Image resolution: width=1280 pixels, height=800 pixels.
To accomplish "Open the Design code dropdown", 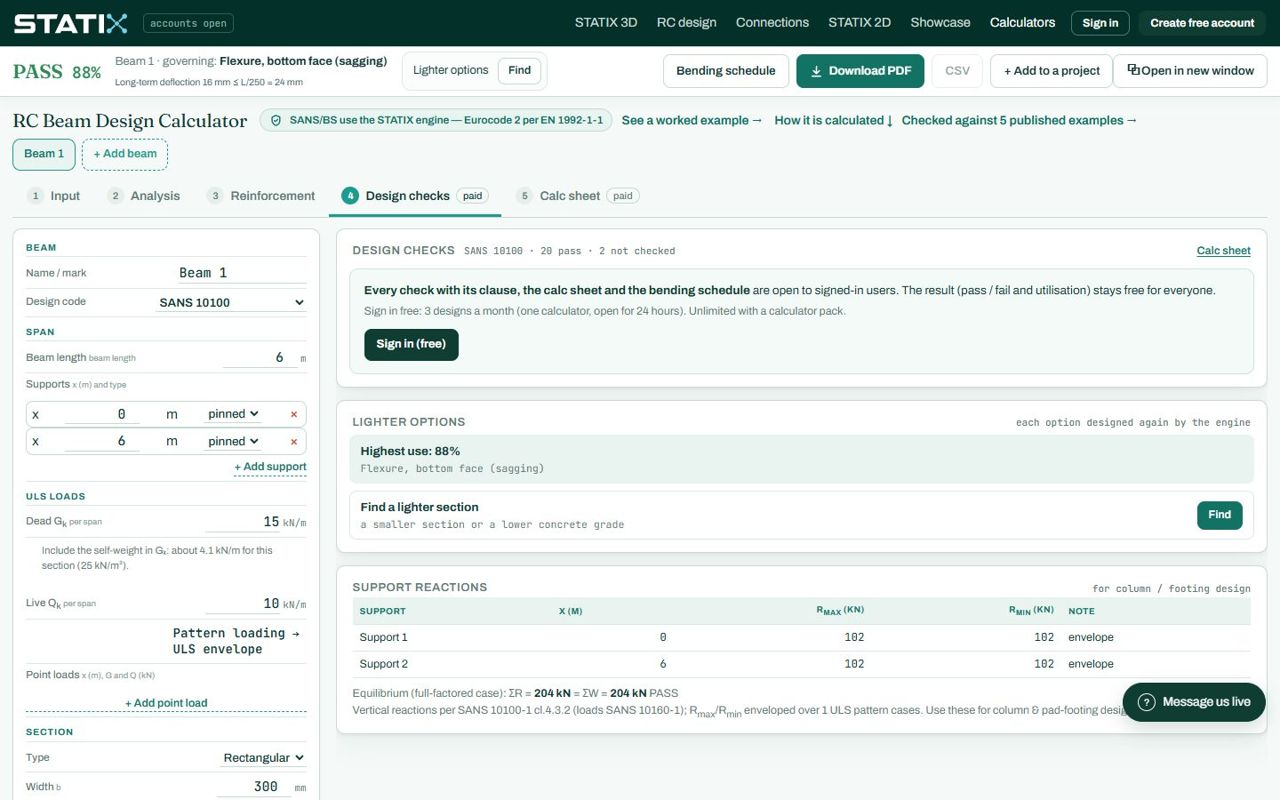I will point(230,302).
